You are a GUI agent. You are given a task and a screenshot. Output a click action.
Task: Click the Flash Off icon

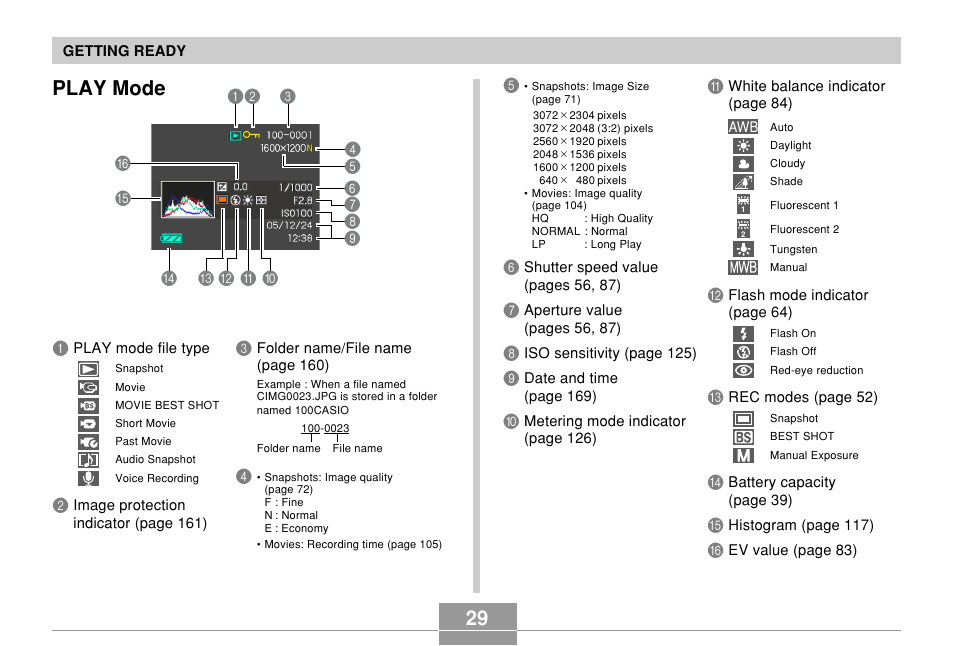743,352
